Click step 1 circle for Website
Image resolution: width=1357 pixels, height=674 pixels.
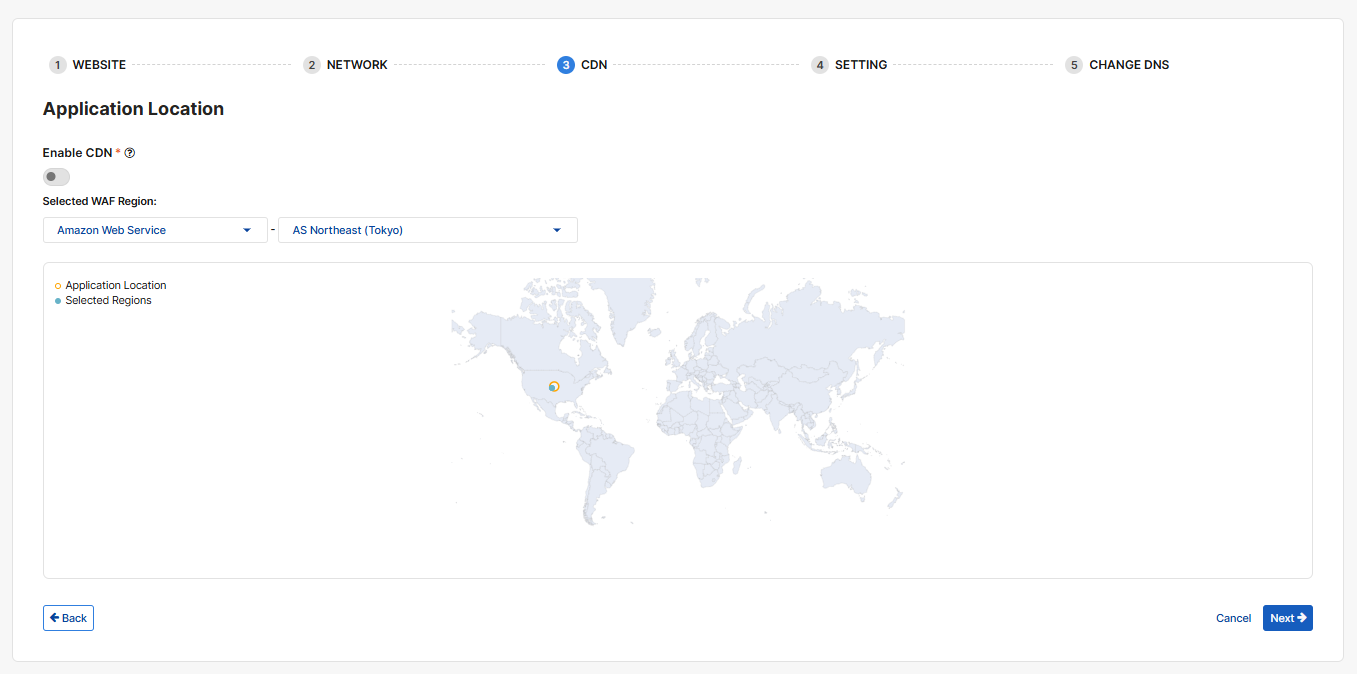coord(58,65)
